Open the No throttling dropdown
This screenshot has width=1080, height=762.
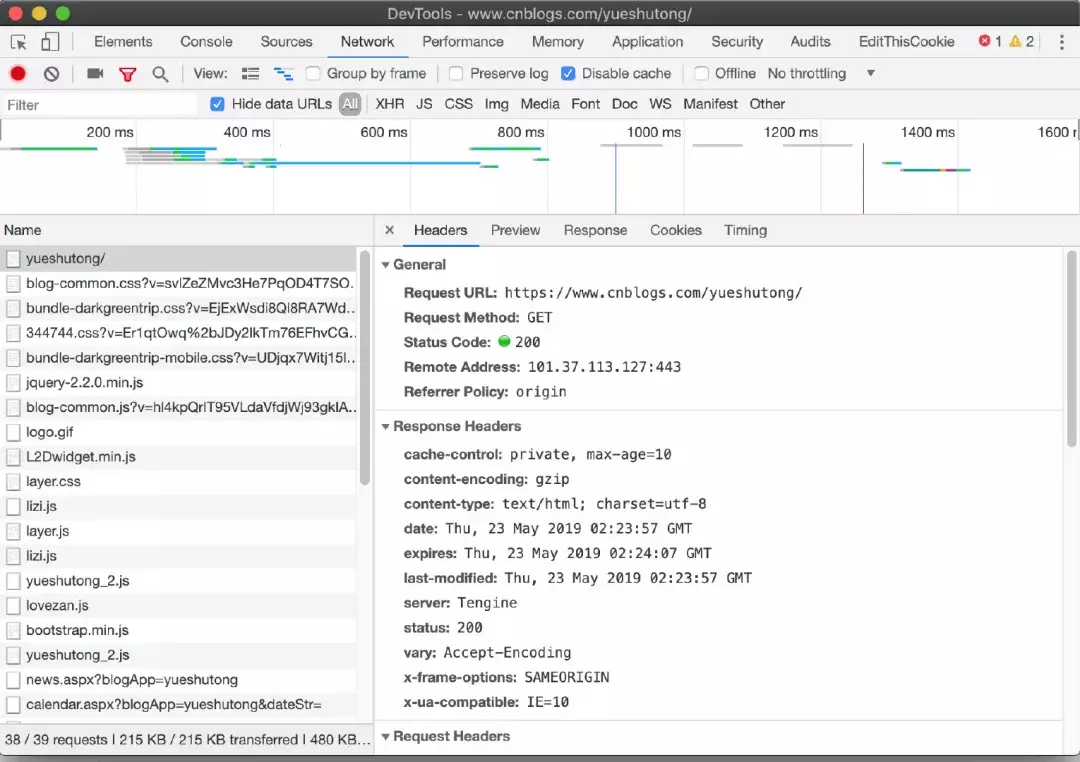pyautogui.click(x=821, y=74)
